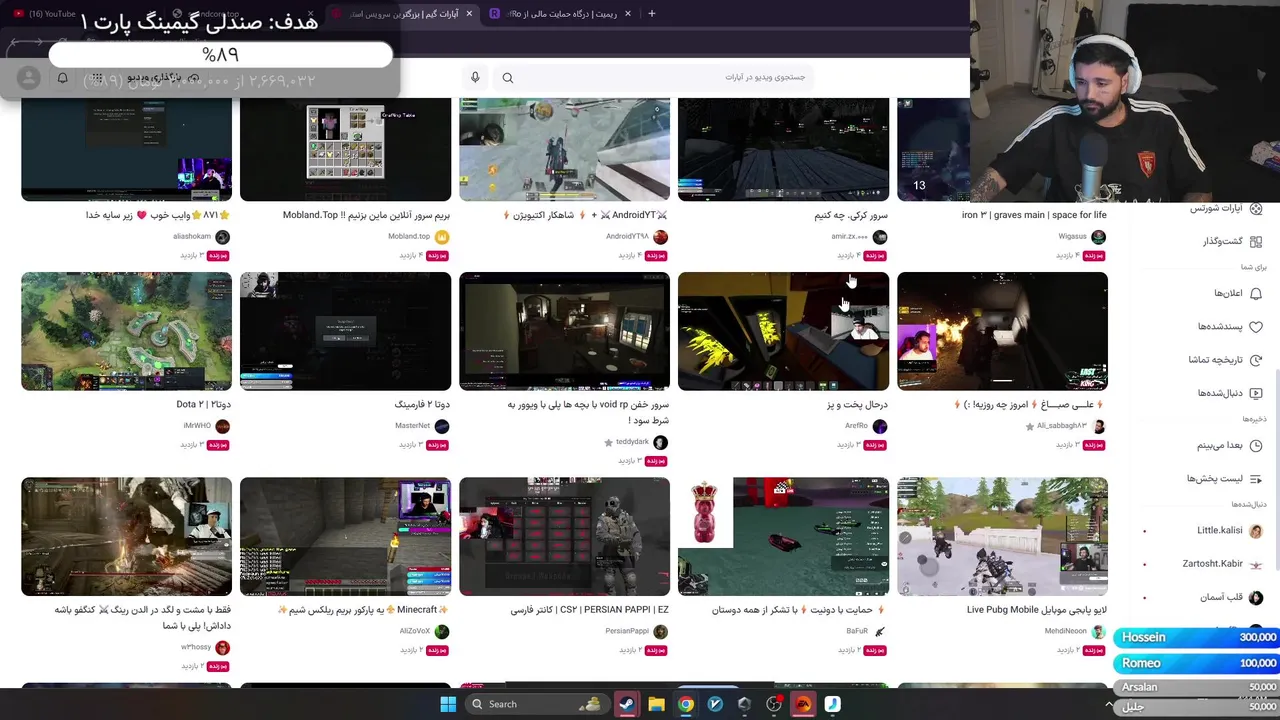Screen dimensions: 1280x720
Task: Open Steam from the taskbar
Action: [x=627, y=704]
